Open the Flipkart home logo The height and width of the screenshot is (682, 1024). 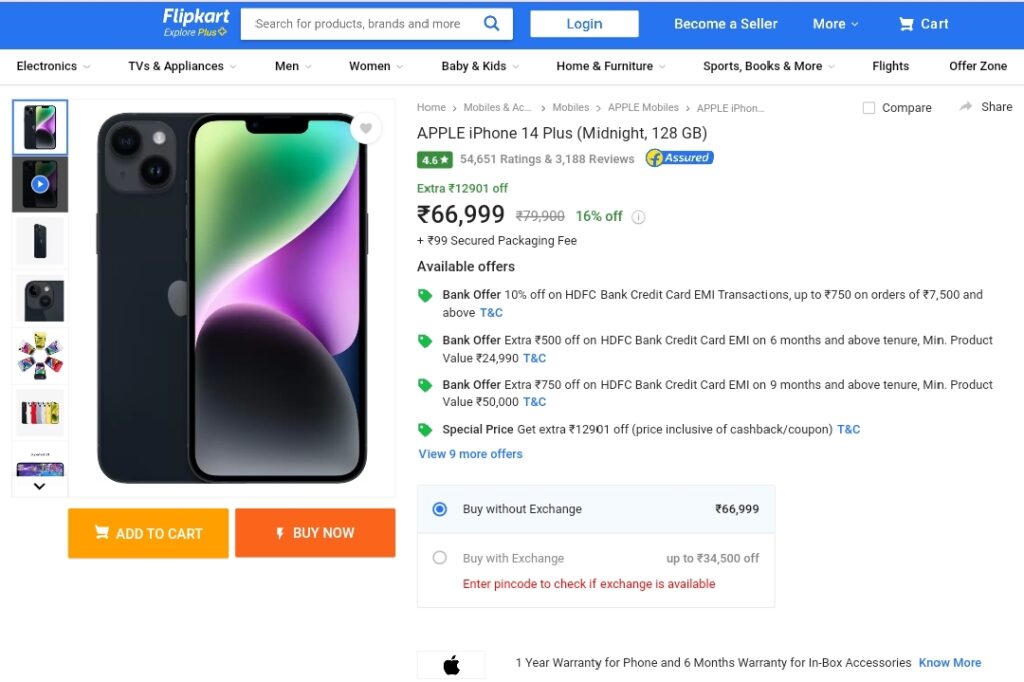click(x=195, y=23)
